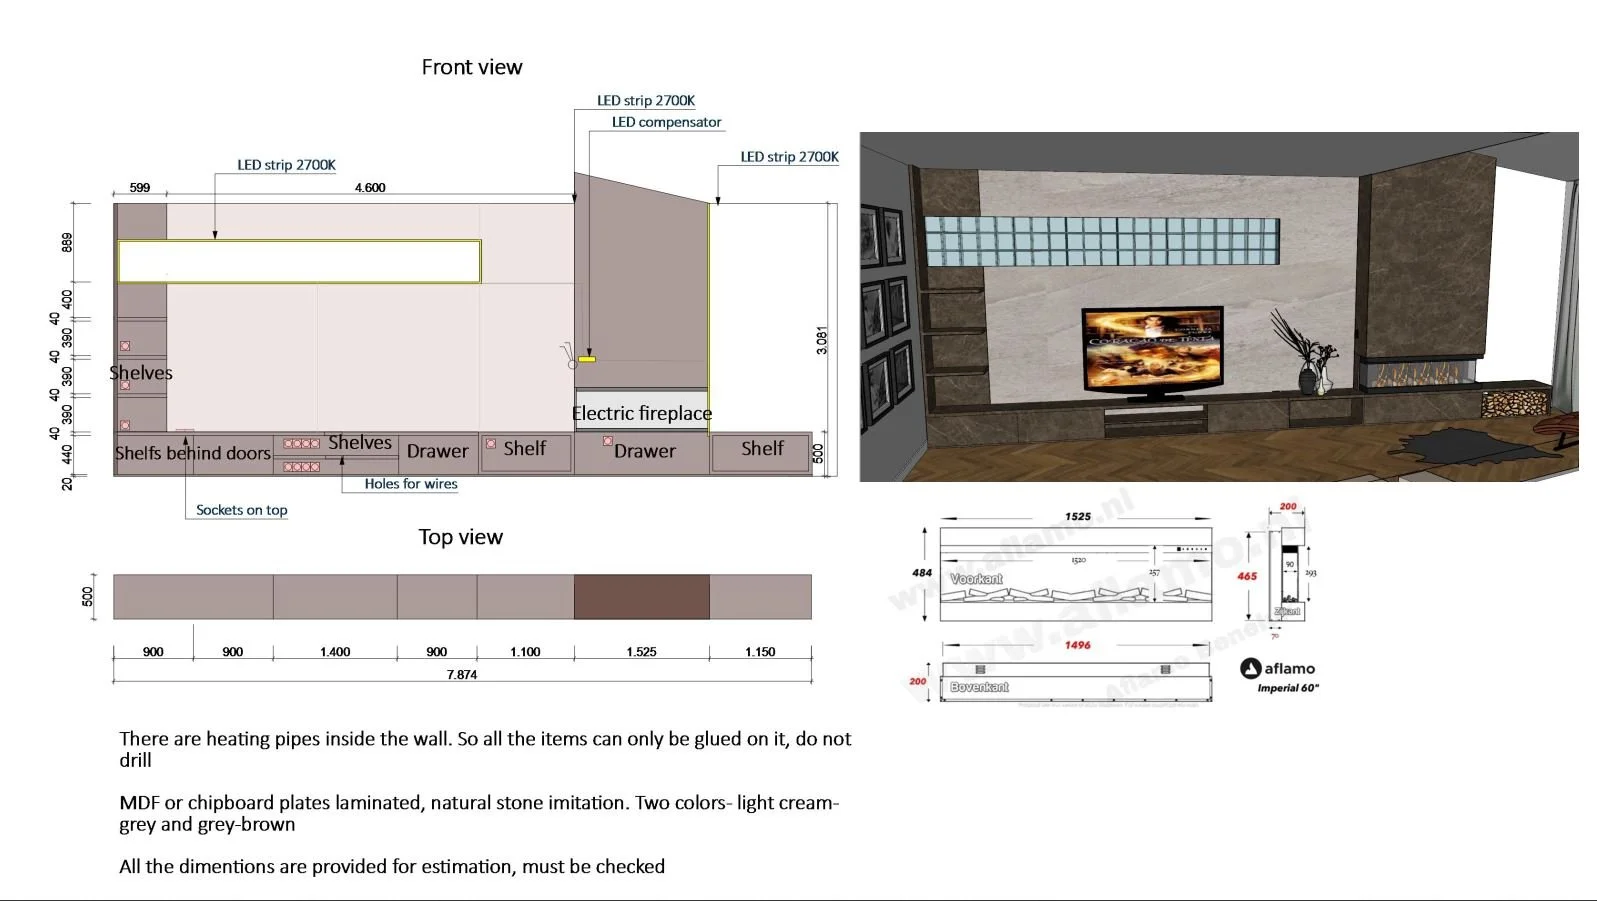The image size is (1597, 901).
Task: Select the 'Front view' heading
Action: point(472,67)
